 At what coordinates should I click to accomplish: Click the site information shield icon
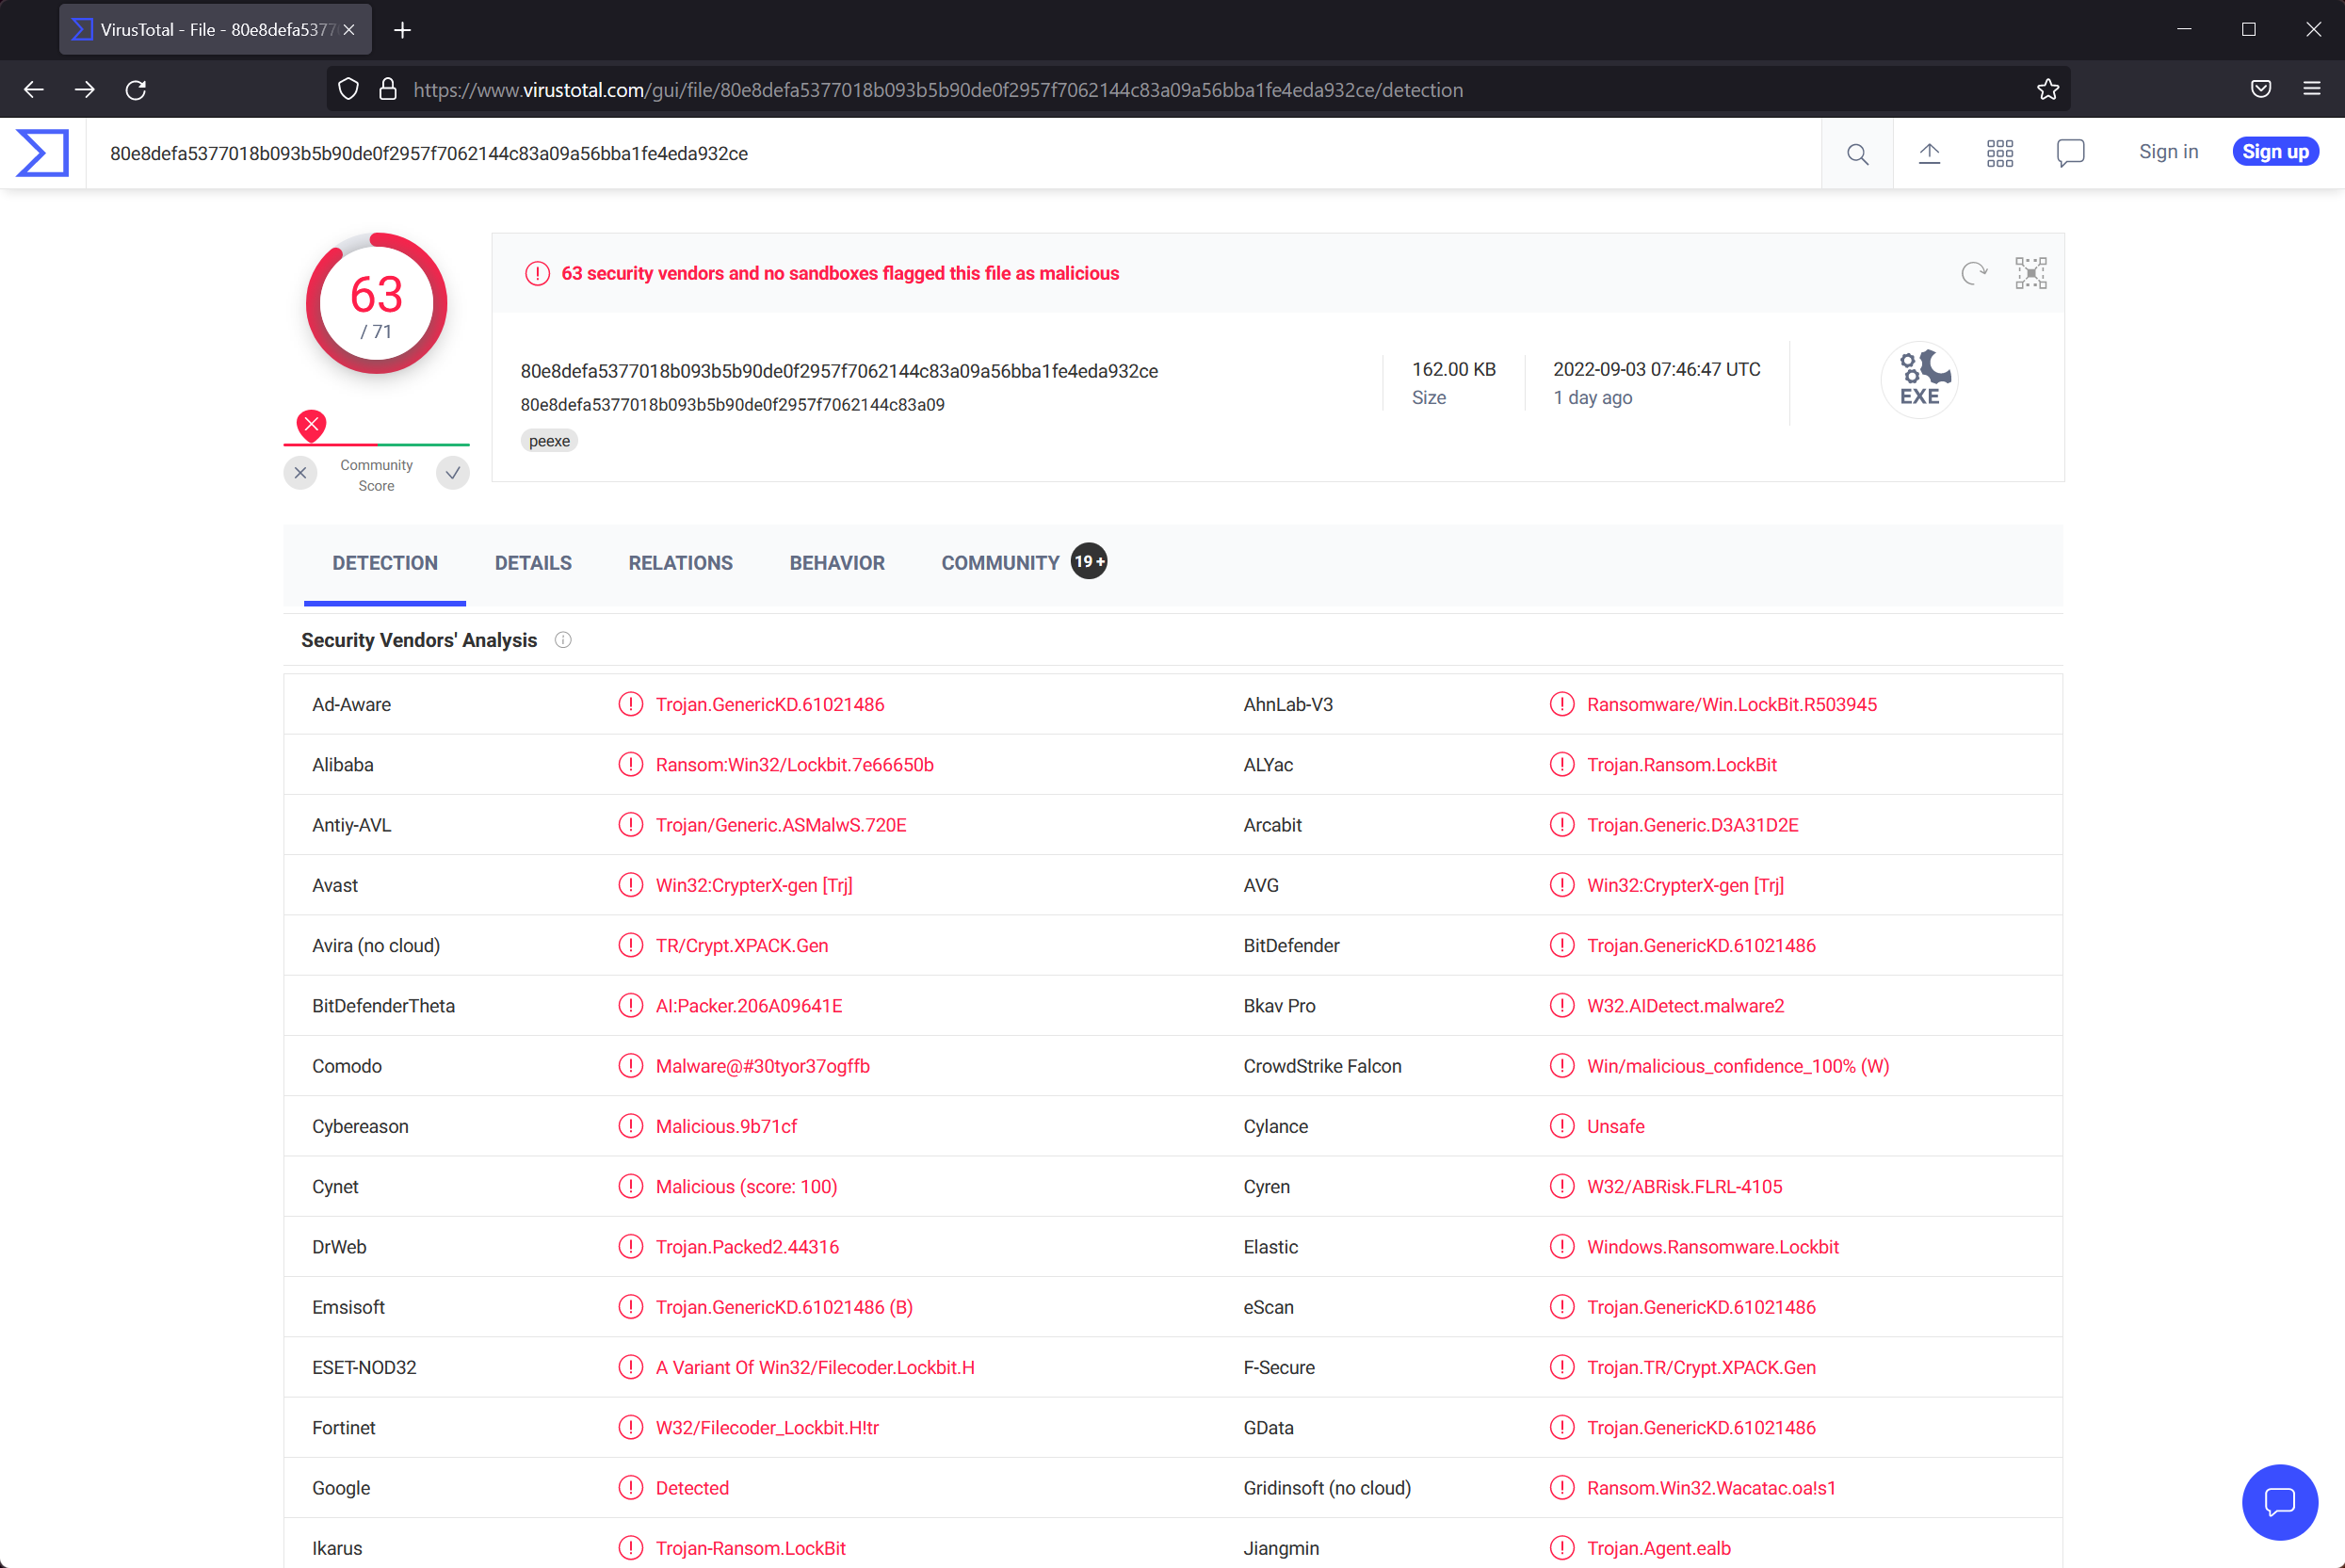click(x=348, y=90)
